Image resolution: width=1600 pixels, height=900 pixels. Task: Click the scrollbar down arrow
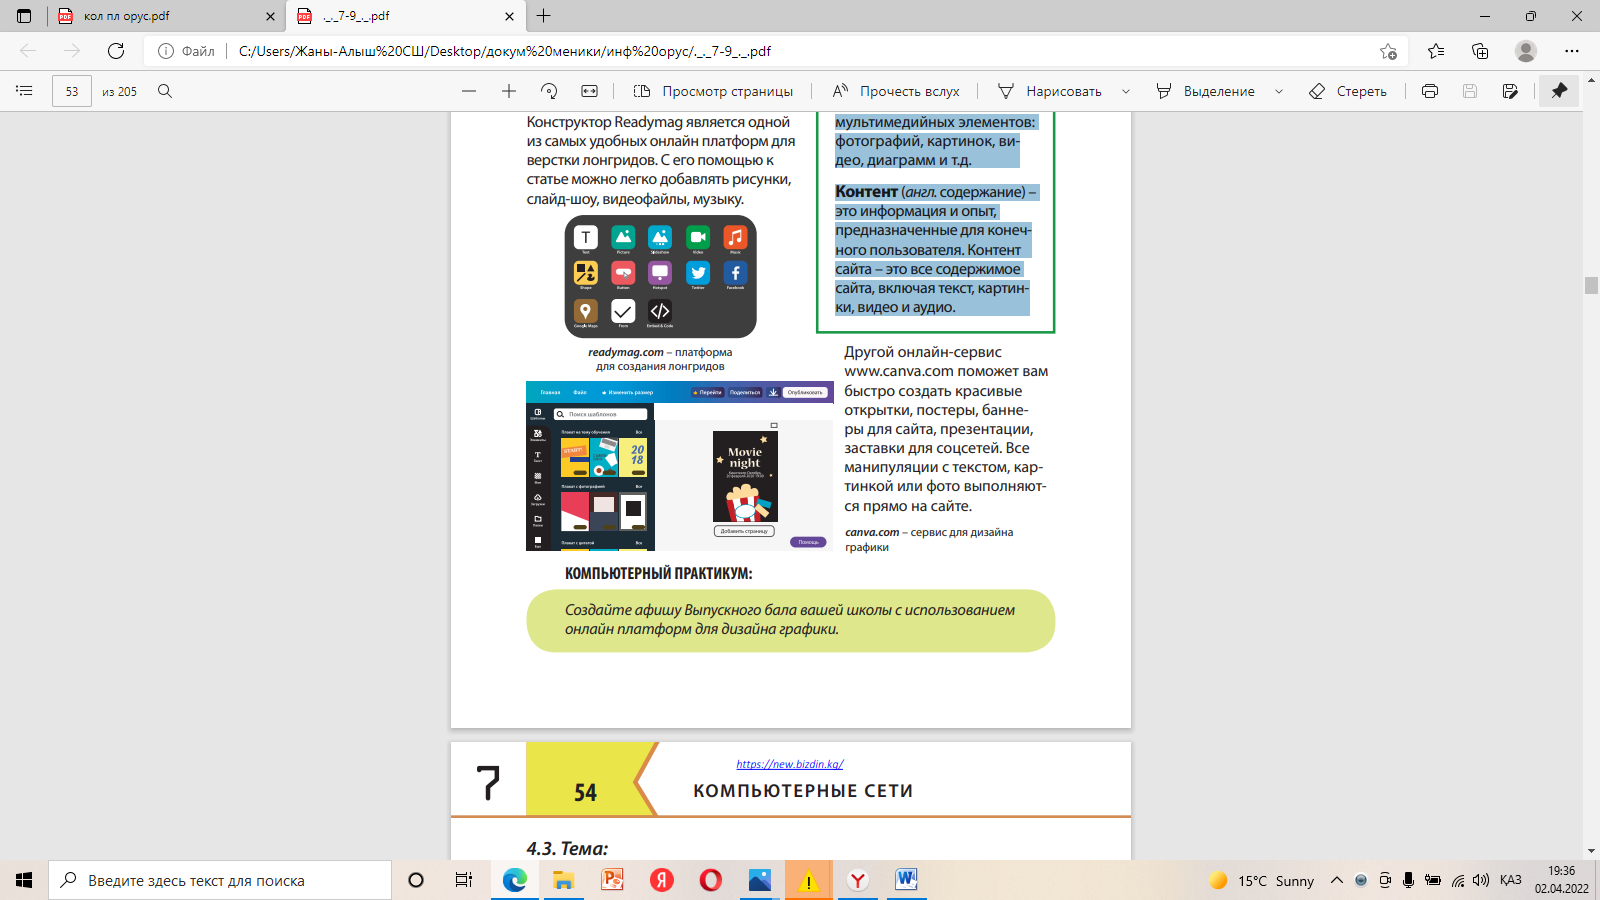(1591, 851)
